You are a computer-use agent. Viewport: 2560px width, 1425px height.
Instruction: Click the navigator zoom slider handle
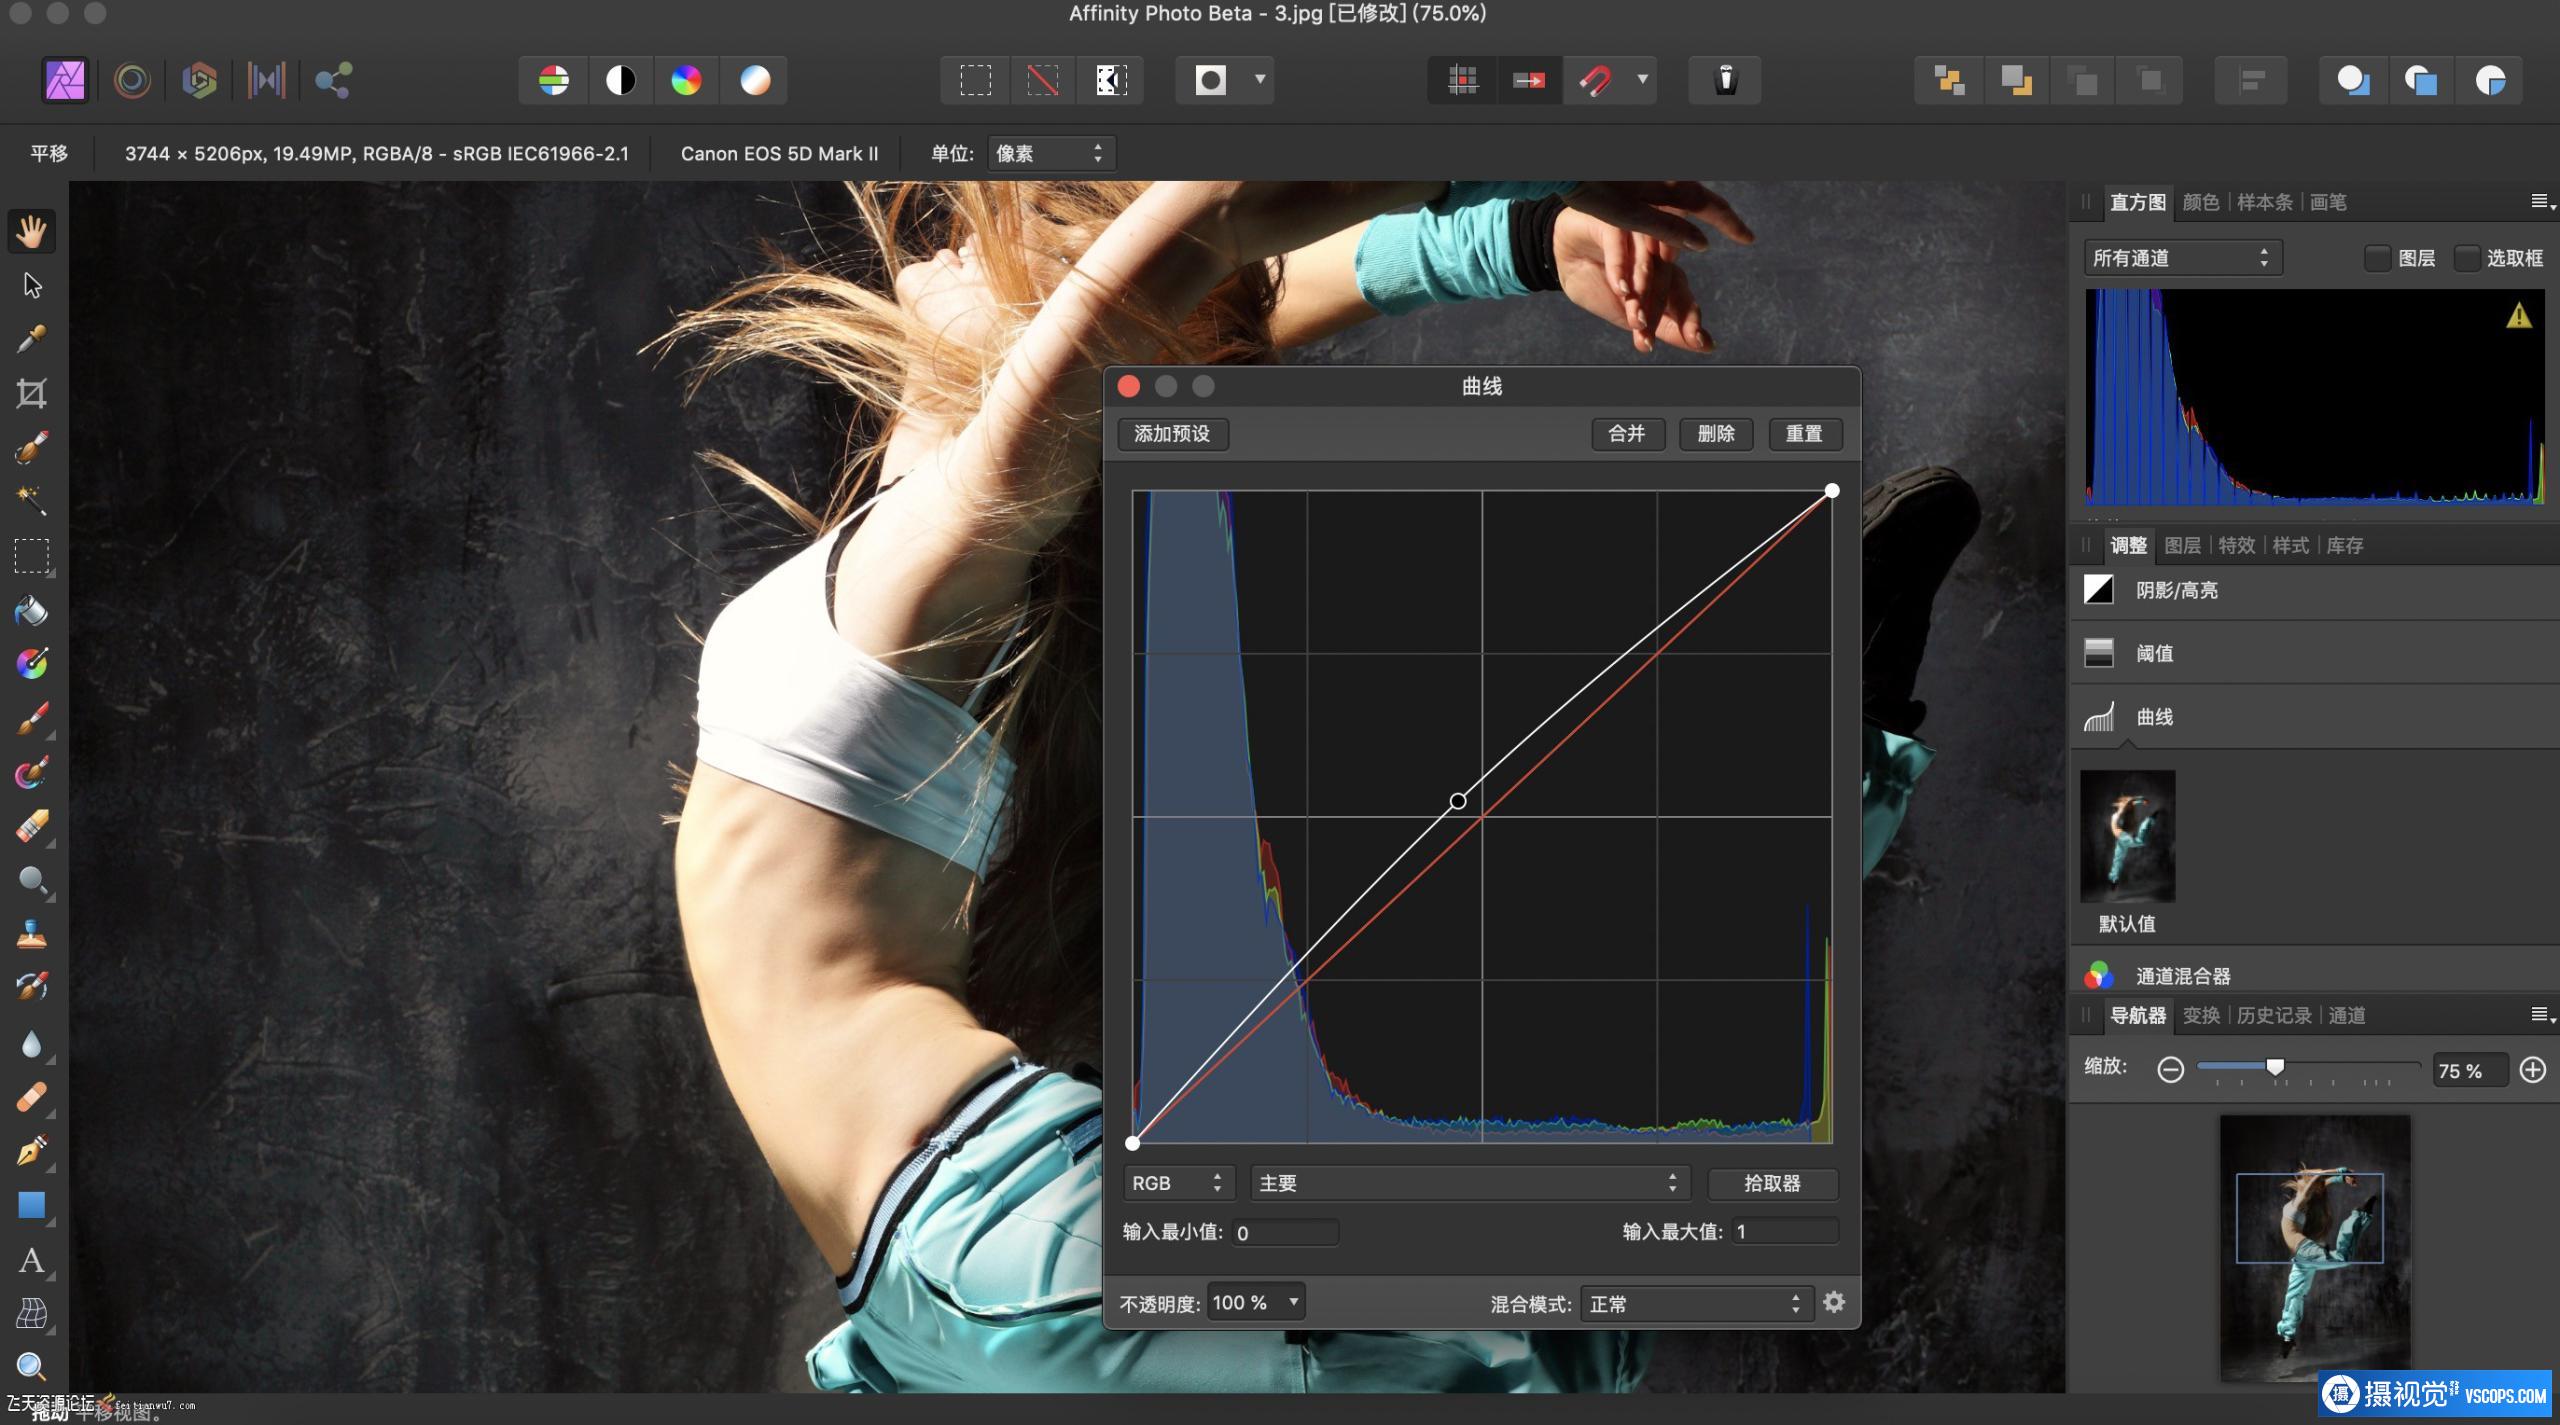(x=2275, y=1067)
